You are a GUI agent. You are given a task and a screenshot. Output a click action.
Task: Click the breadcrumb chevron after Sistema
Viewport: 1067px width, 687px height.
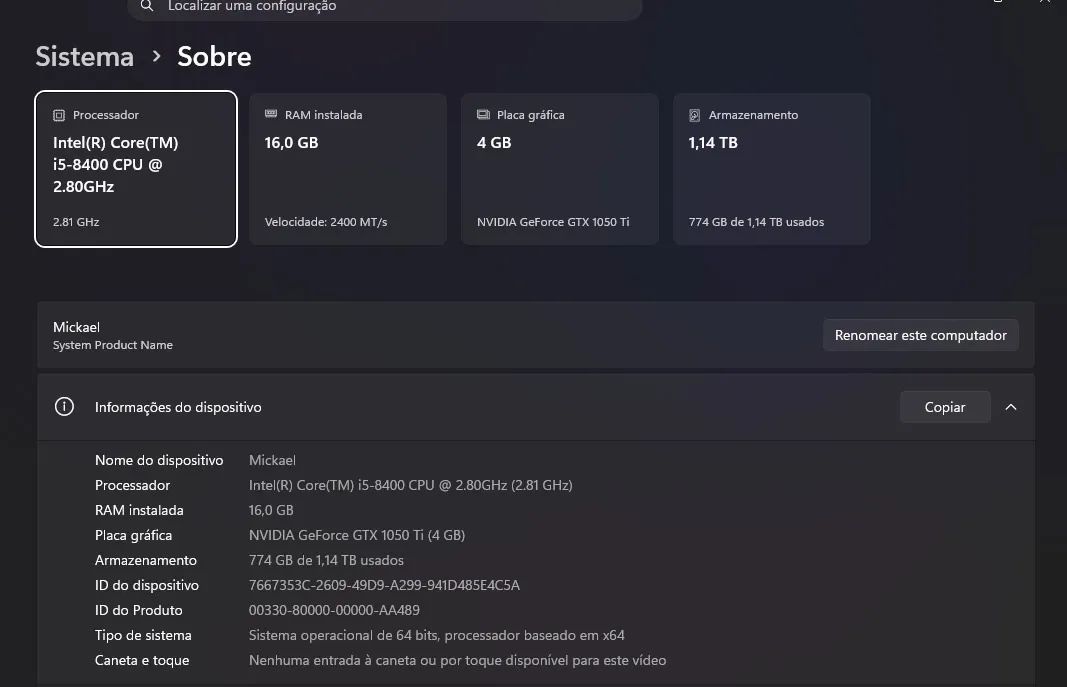coord(157,56)
